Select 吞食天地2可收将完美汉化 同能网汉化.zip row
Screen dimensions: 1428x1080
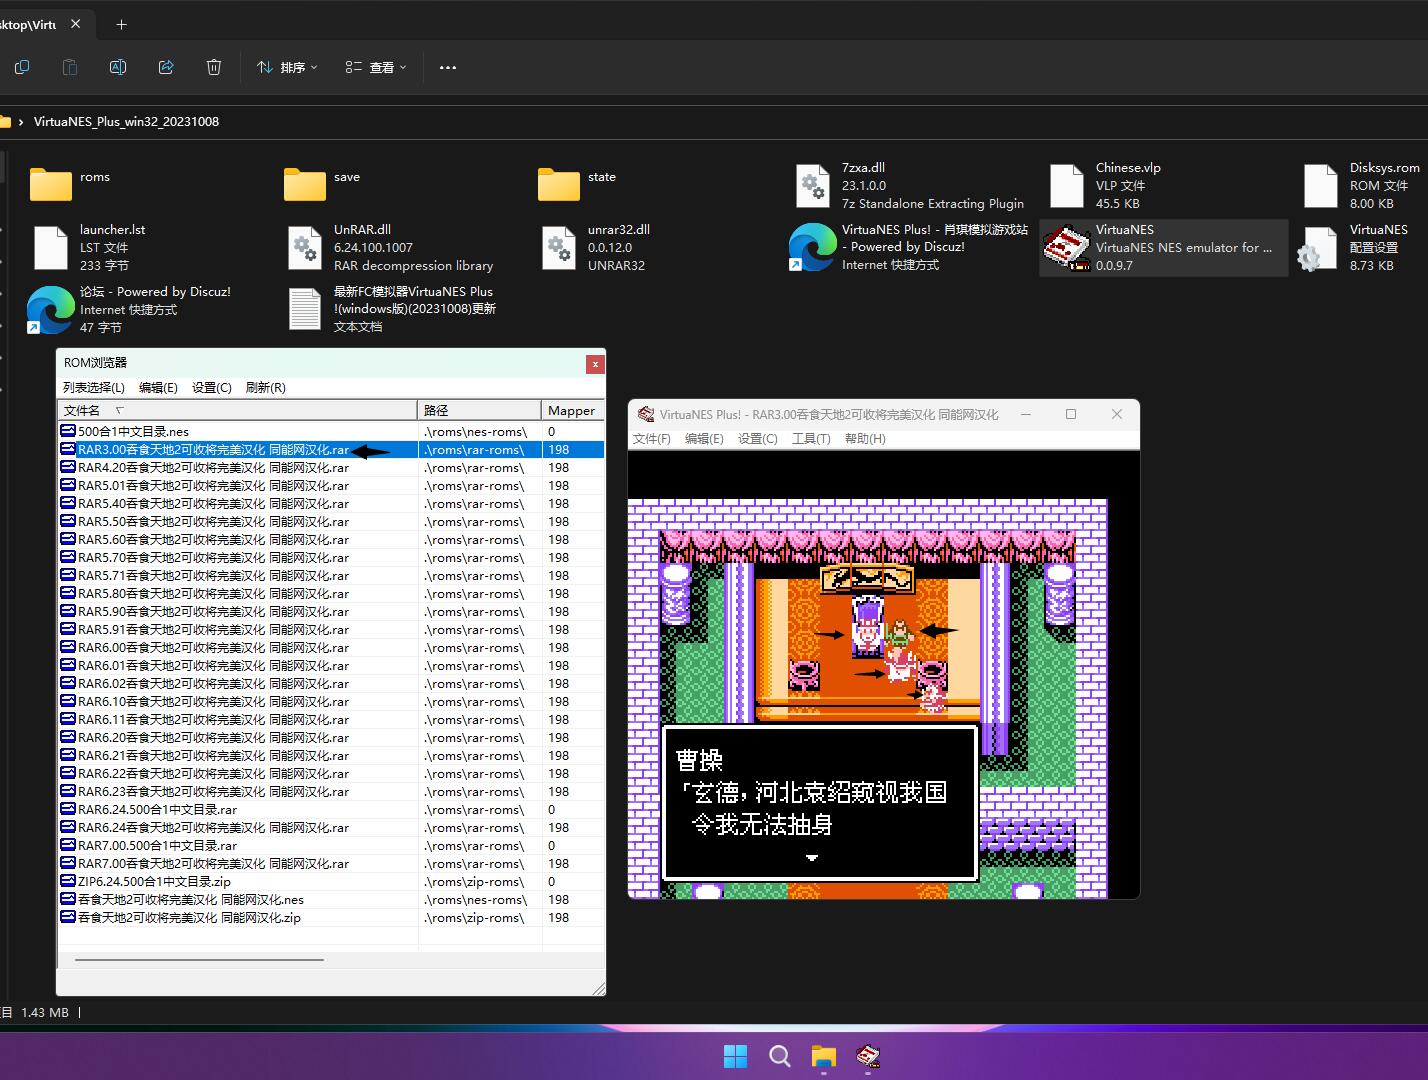(331, 918)
